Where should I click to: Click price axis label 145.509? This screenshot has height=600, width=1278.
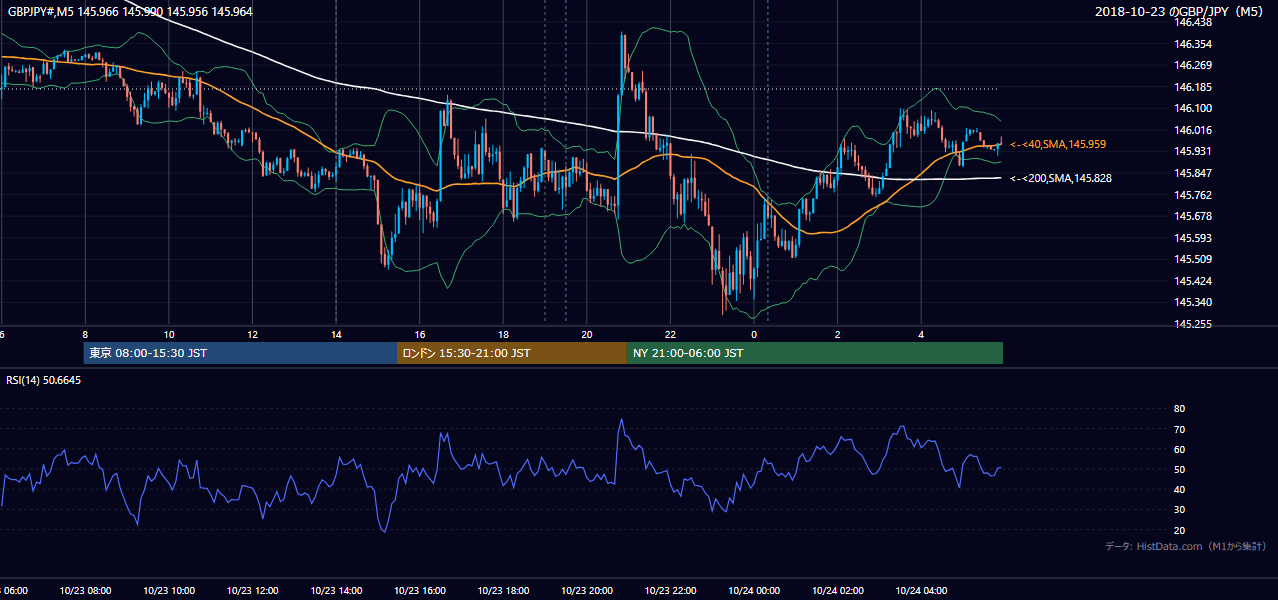click(1194, 259)
